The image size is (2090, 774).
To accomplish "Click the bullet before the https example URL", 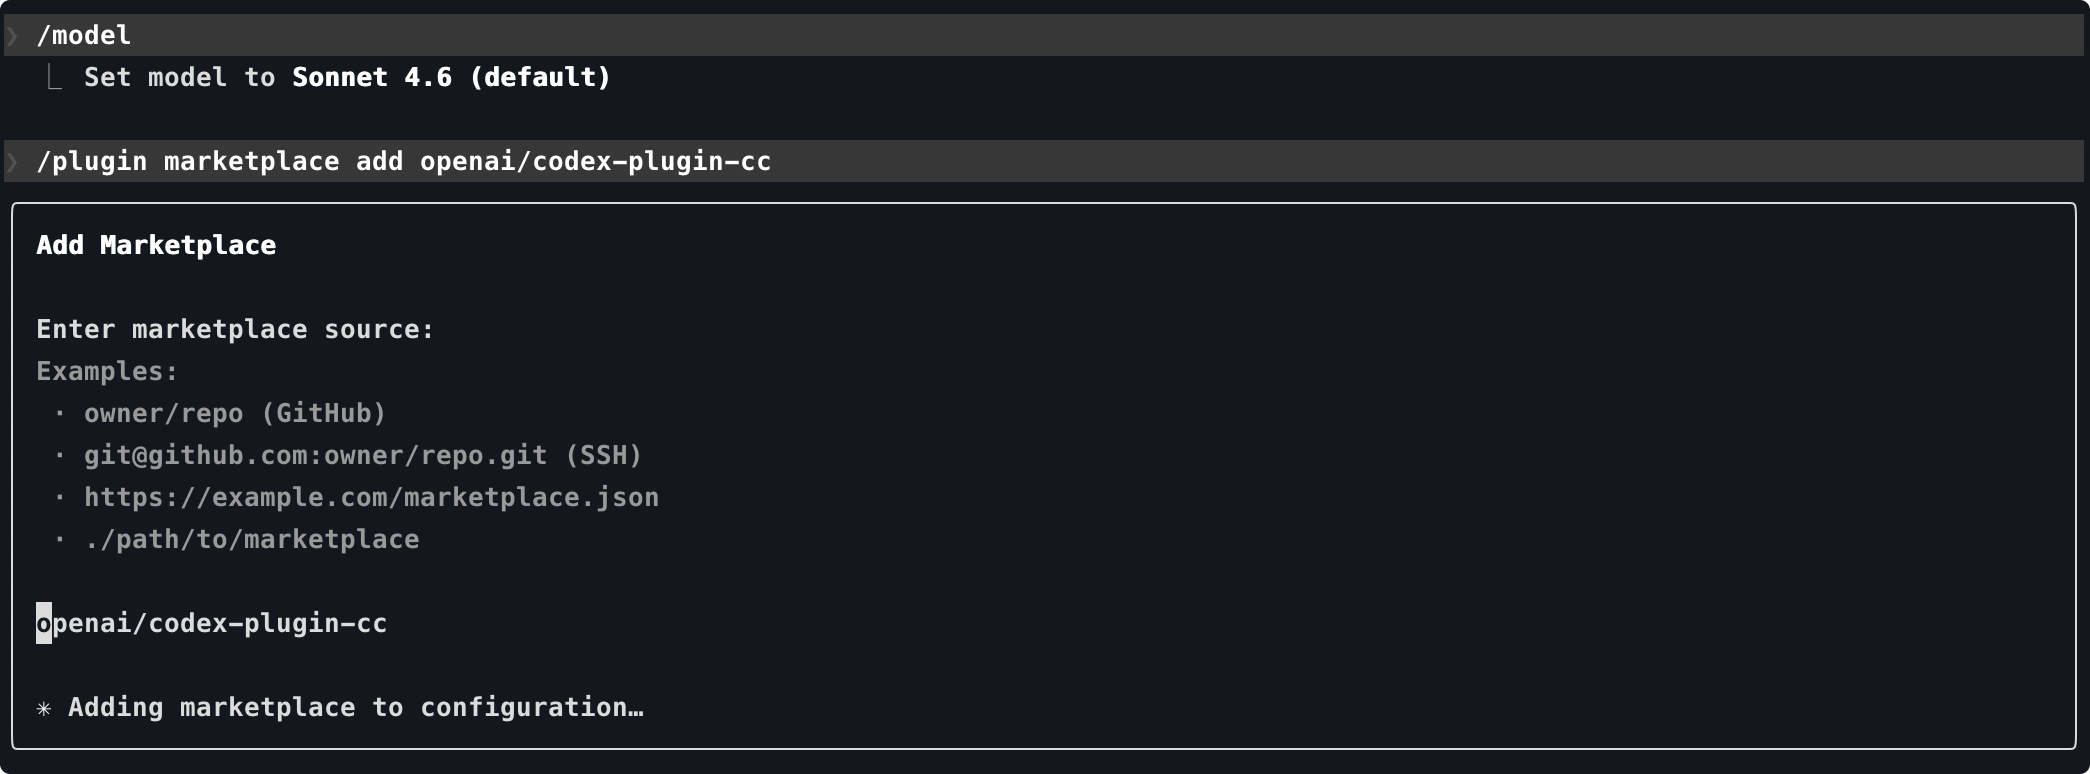I will (x=60, y=497).
